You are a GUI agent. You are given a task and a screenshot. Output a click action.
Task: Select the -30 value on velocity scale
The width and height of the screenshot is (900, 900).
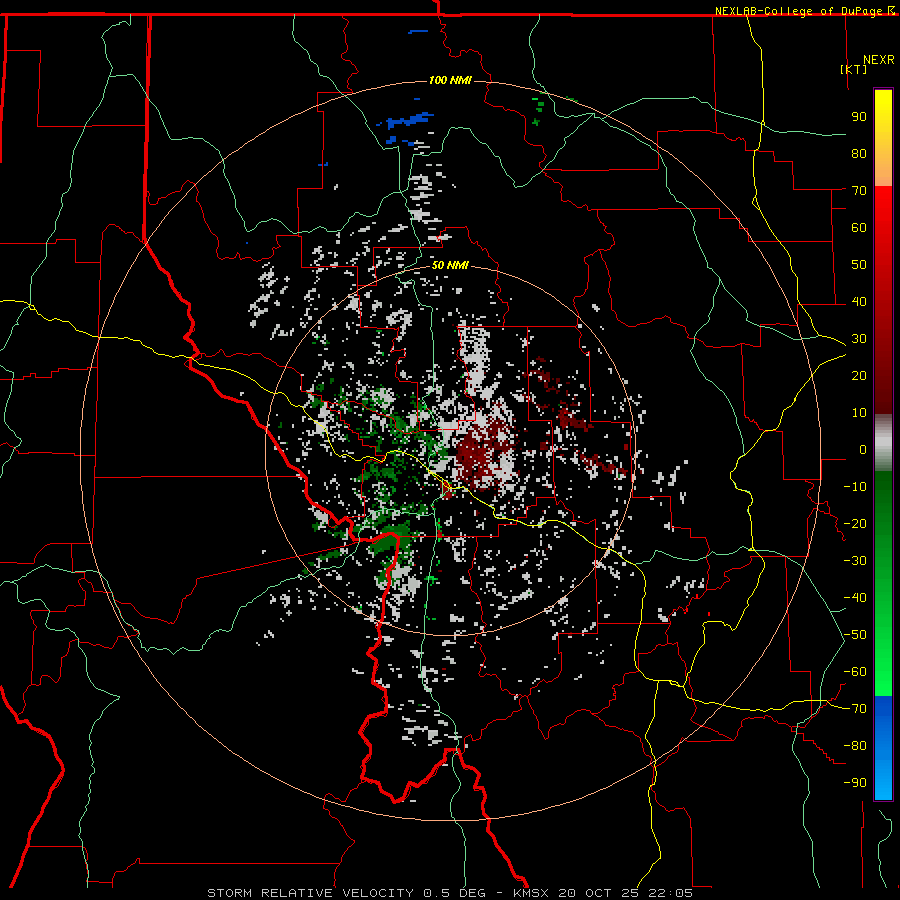click(855, 561)
